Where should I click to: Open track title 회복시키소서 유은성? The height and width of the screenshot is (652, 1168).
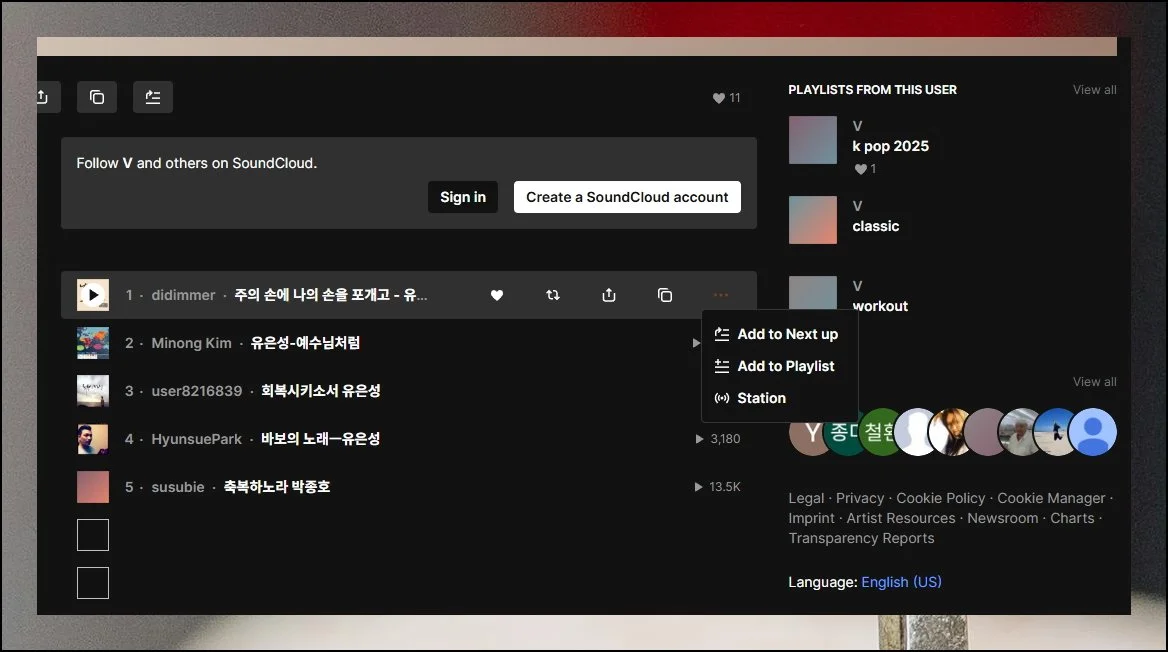point(320,391)
